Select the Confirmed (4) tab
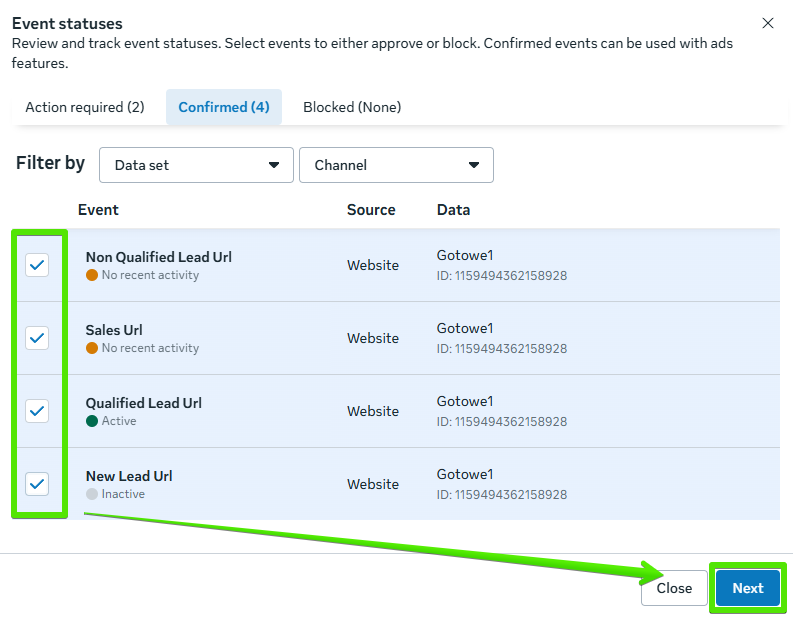 tap(224, 107)
